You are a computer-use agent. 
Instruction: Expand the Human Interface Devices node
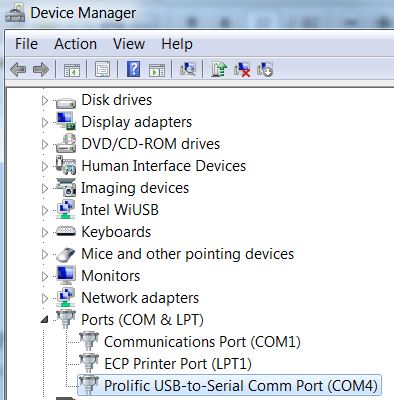[x=45, y=166]
